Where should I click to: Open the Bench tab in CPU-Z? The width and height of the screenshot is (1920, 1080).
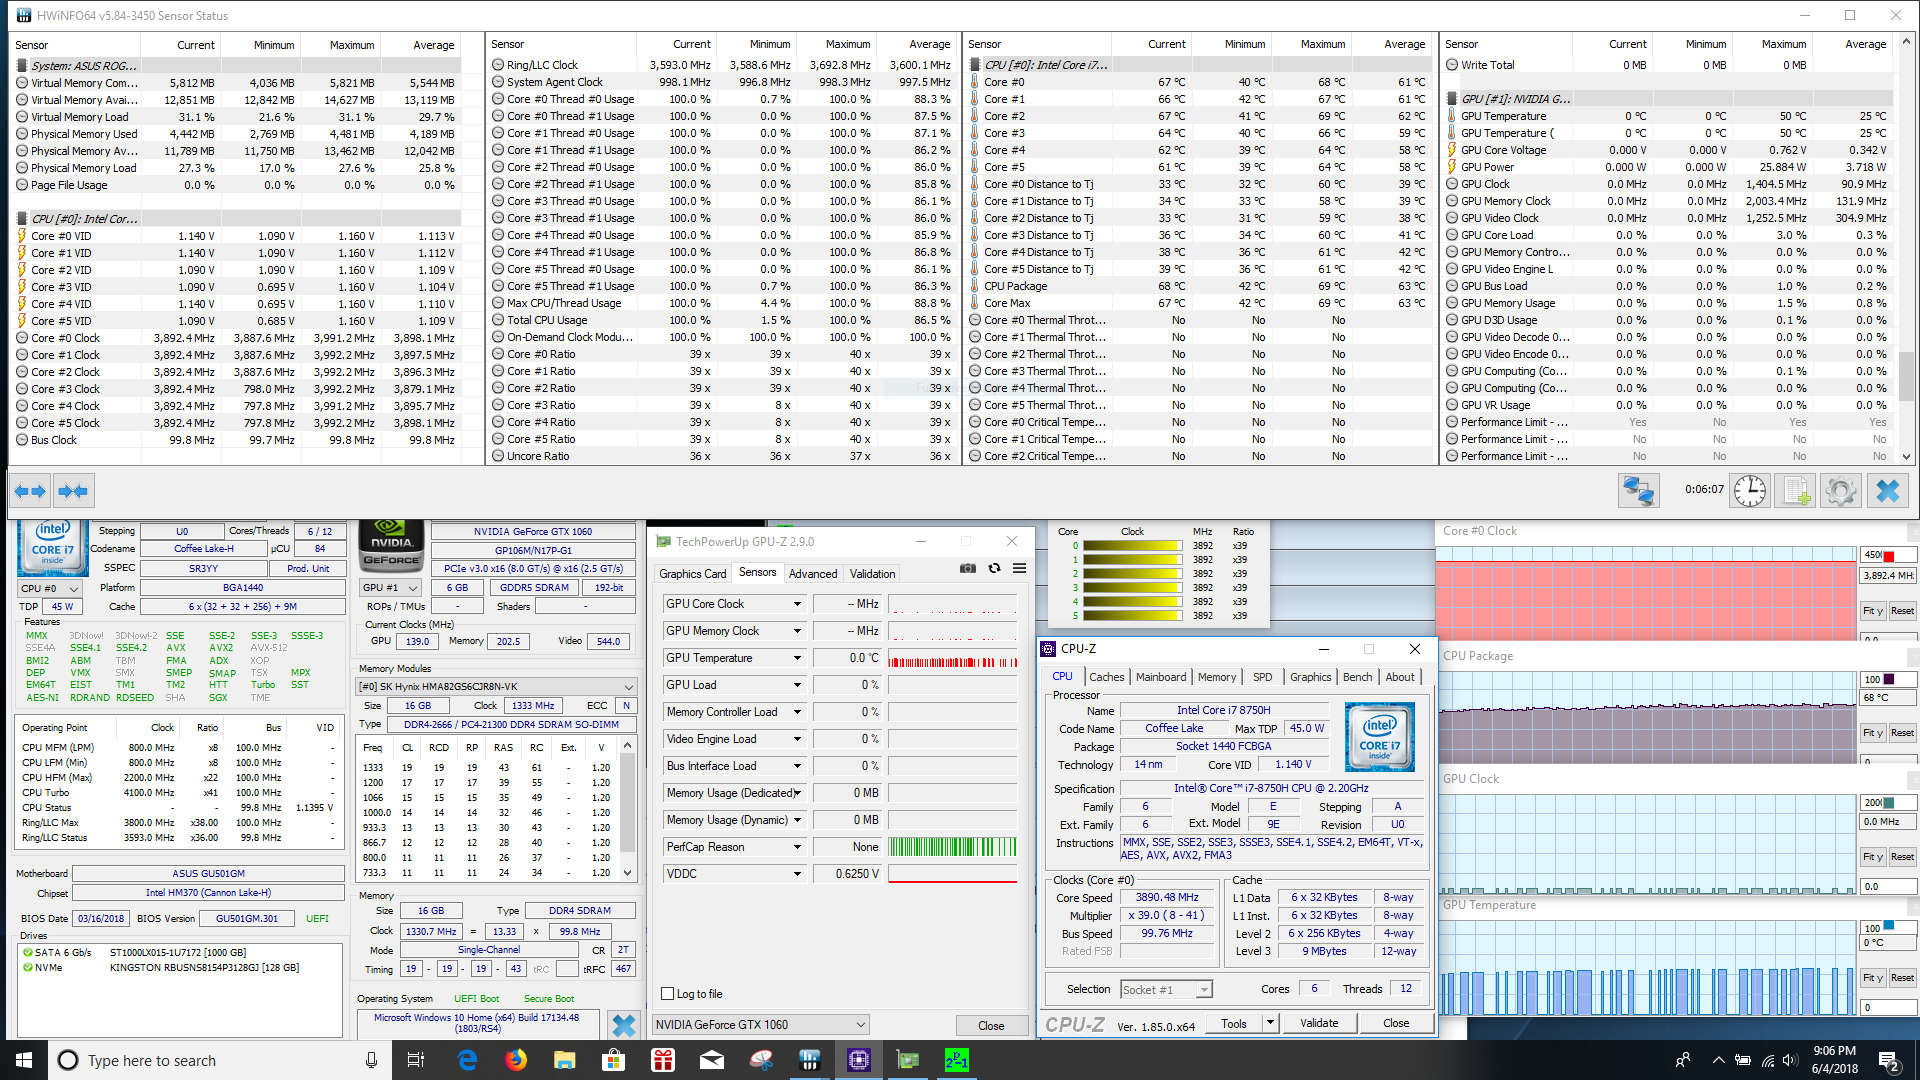[x=1357, y=677]
